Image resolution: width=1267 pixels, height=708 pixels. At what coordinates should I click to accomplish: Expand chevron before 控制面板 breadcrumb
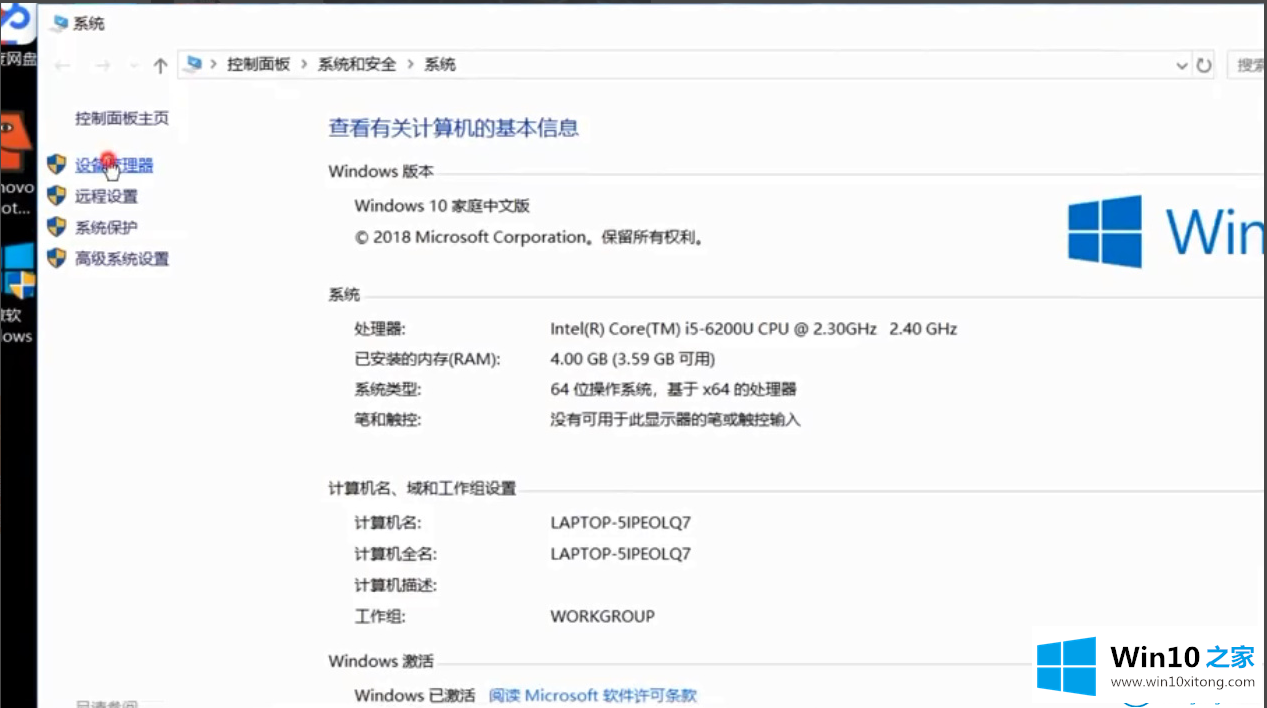214,64
